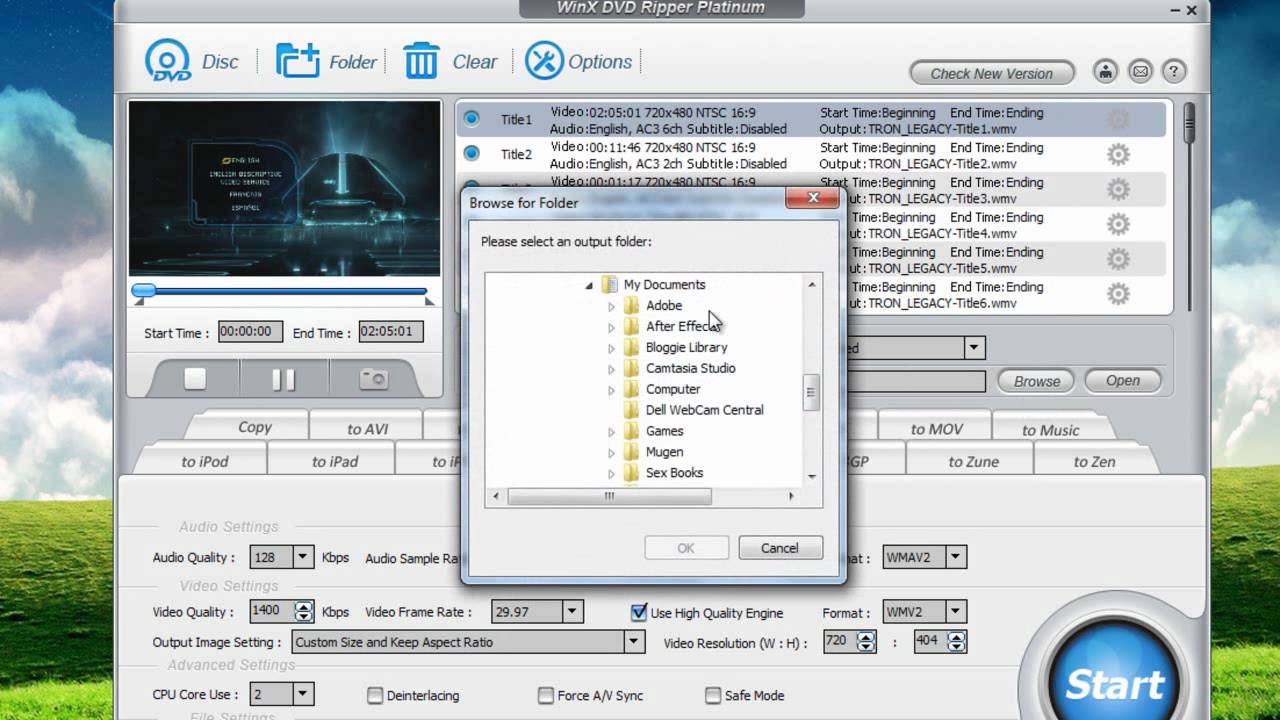Expand the Games folder node
Viewport: 1280px width, 720px height.
click(611, 431)
